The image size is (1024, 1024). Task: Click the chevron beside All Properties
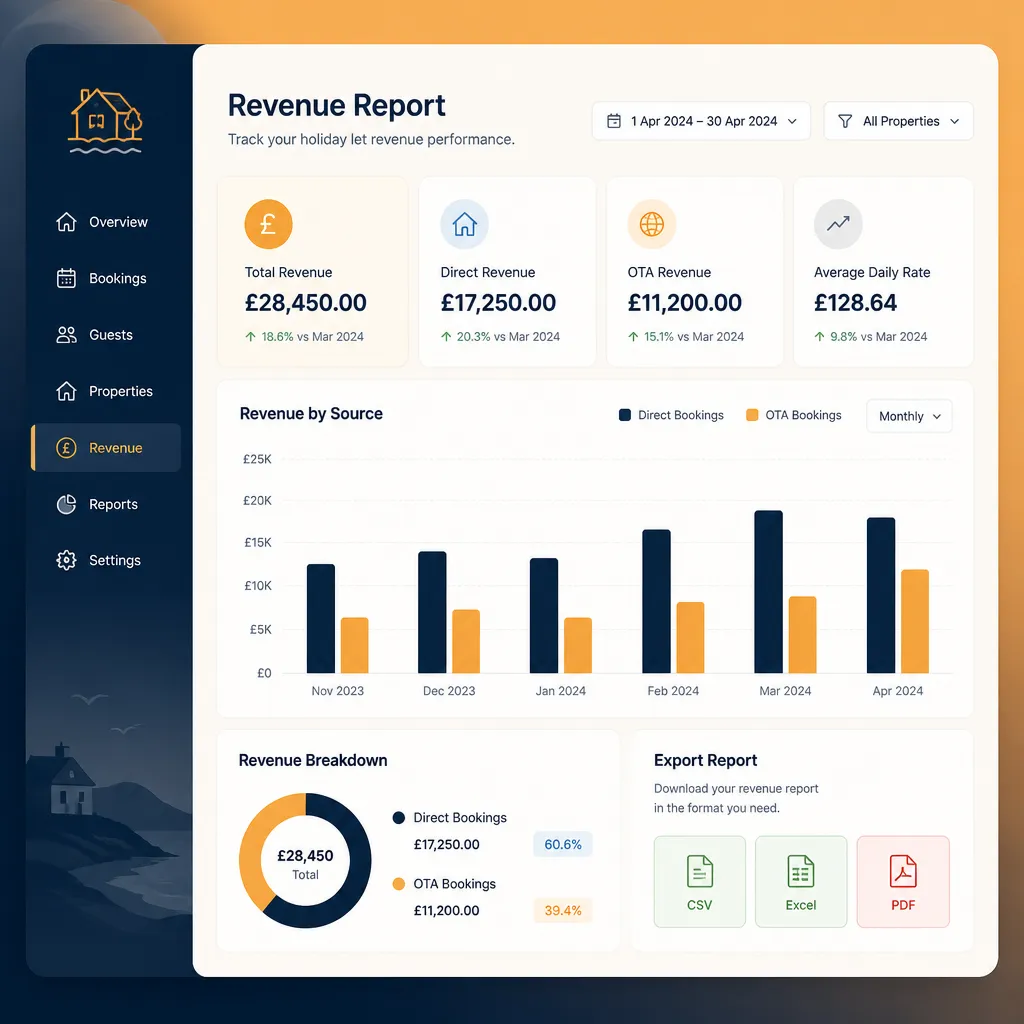point(954,121)
